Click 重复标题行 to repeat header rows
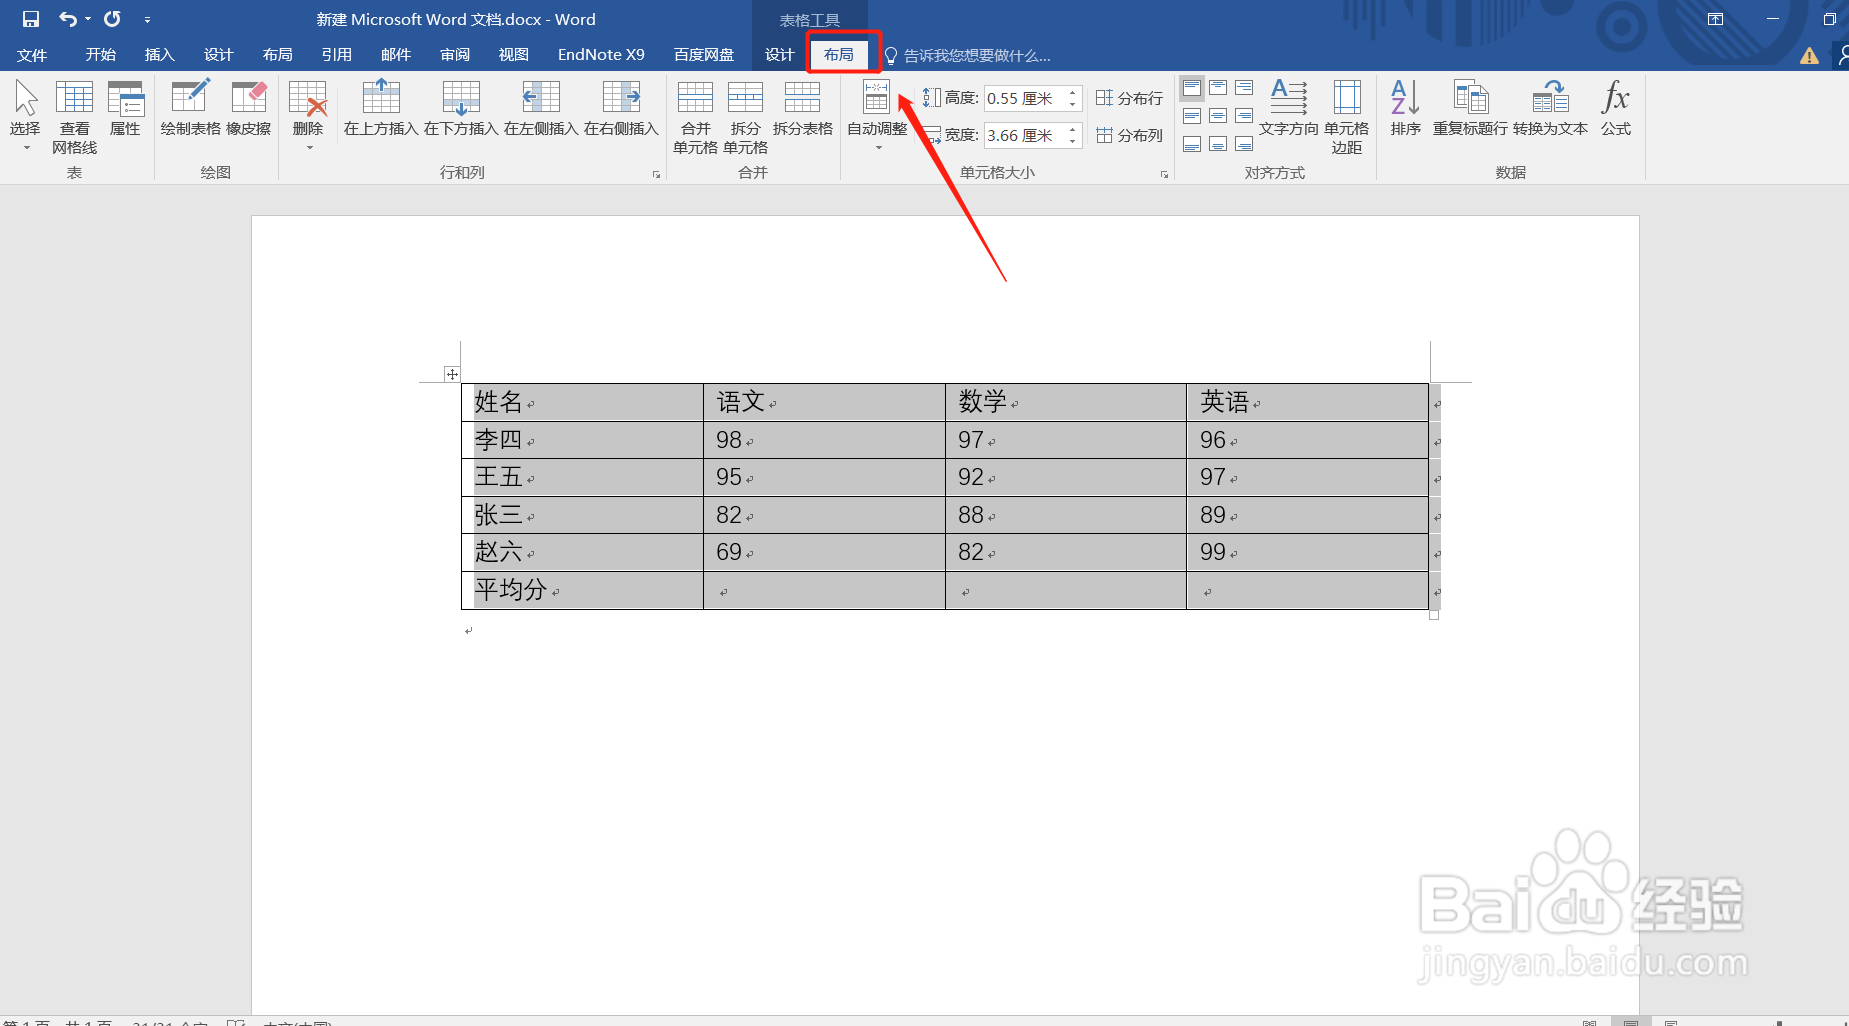Screen dimensions: 1849x1026 tap(1470, 110)
